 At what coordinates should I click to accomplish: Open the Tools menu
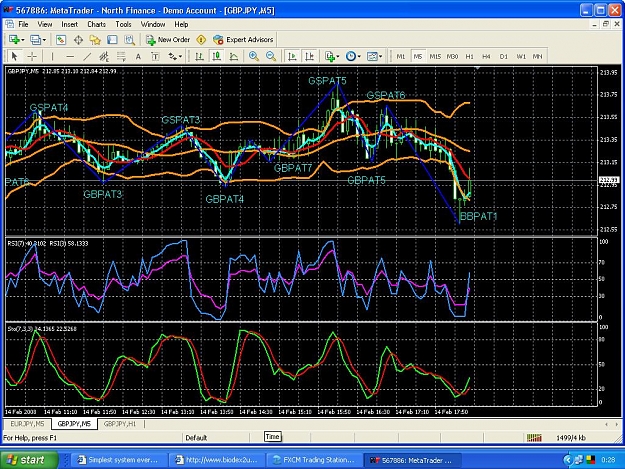pos(123,24)
